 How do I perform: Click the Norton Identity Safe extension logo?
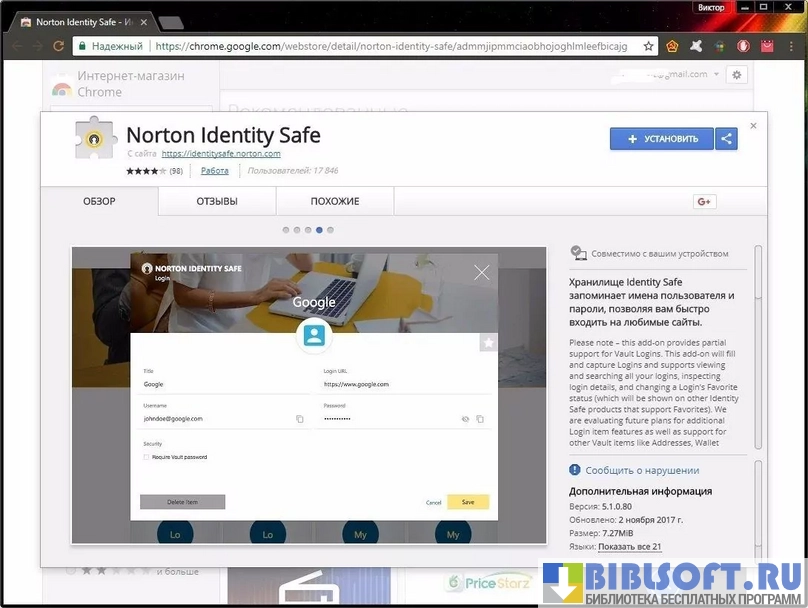[x=95, y=139]
